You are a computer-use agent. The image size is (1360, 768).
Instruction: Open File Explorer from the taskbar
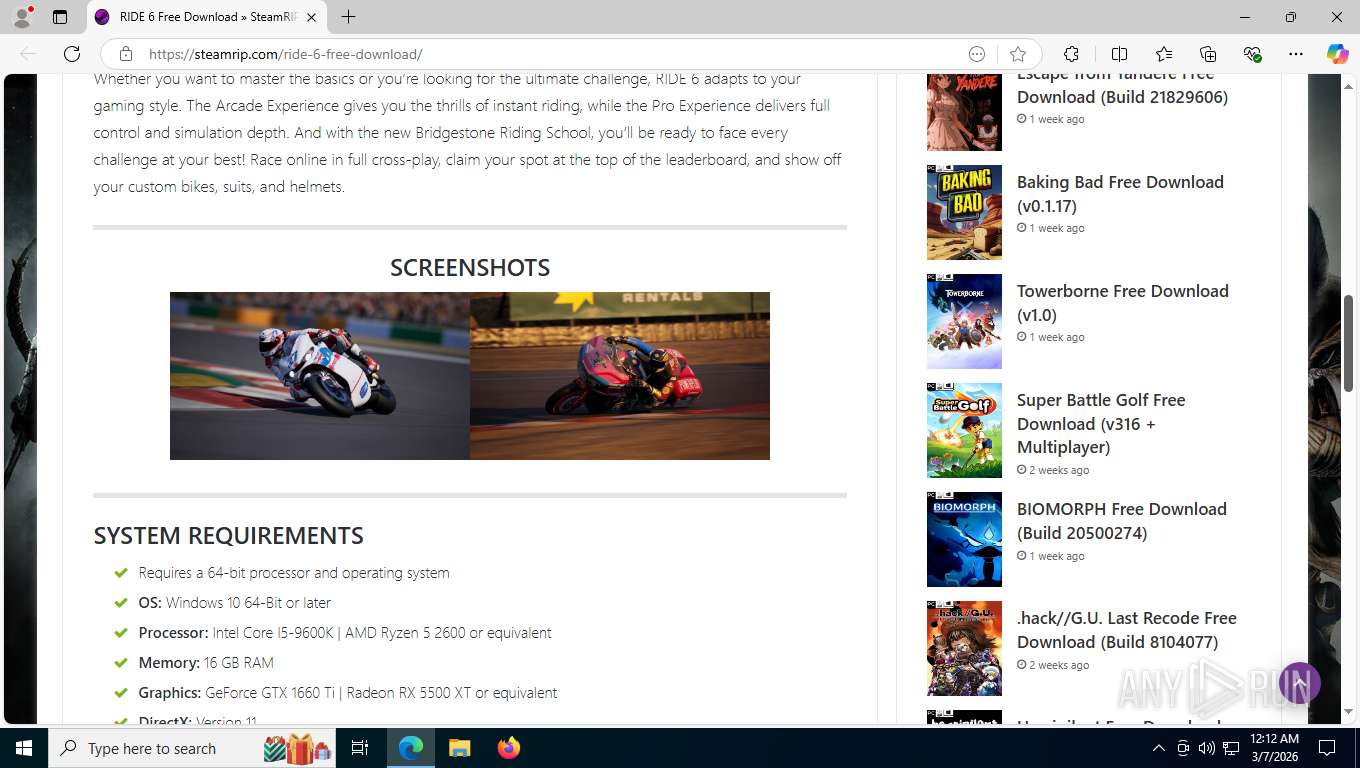(x=459, y=748)
